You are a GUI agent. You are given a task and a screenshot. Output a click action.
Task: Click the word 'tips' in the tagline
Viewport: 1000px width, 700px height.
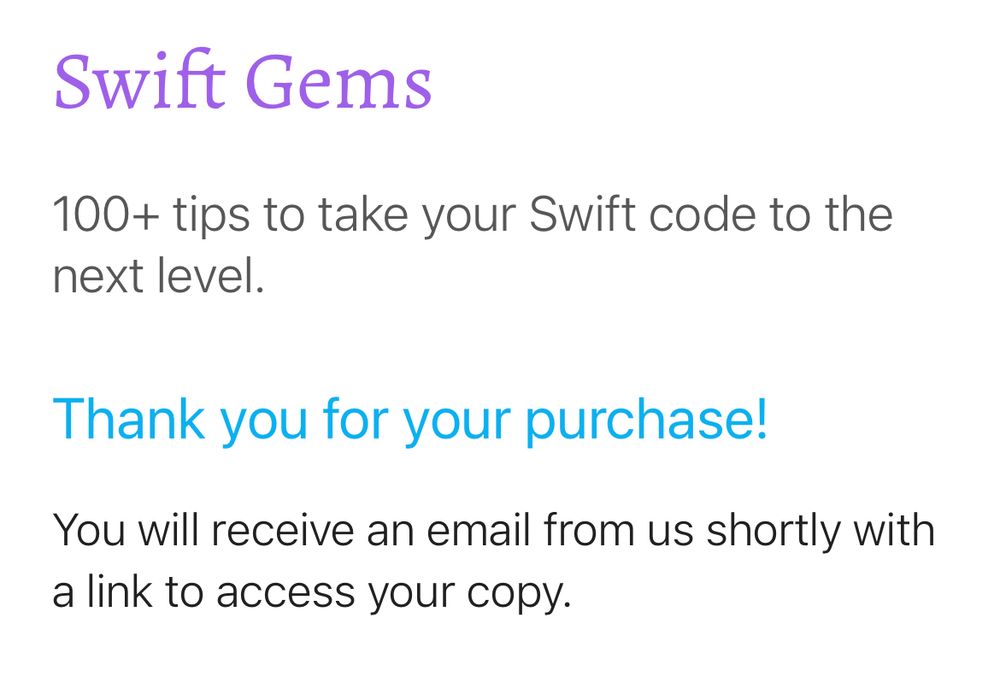[x=211, y=215]
